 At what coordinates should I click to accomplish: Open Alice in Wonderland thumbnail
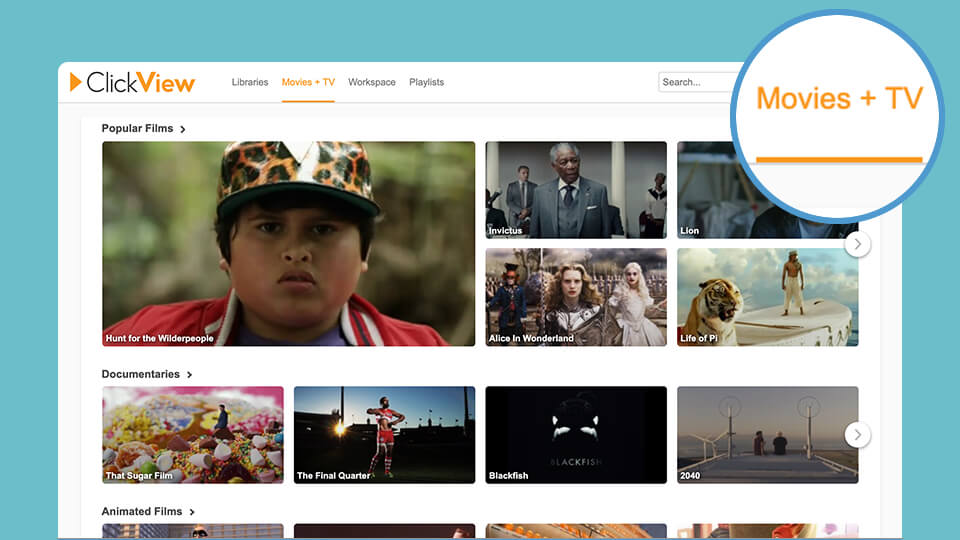pos(575,297)
